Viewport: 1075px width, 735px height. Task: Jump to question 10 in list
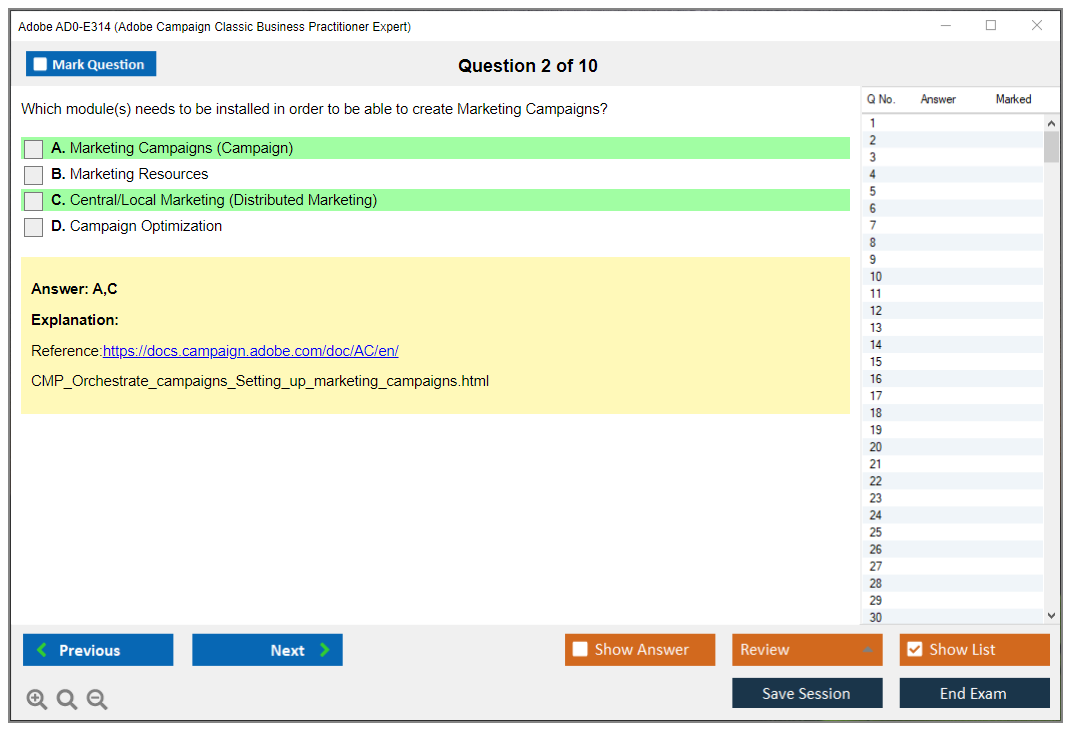click(876, 277)
